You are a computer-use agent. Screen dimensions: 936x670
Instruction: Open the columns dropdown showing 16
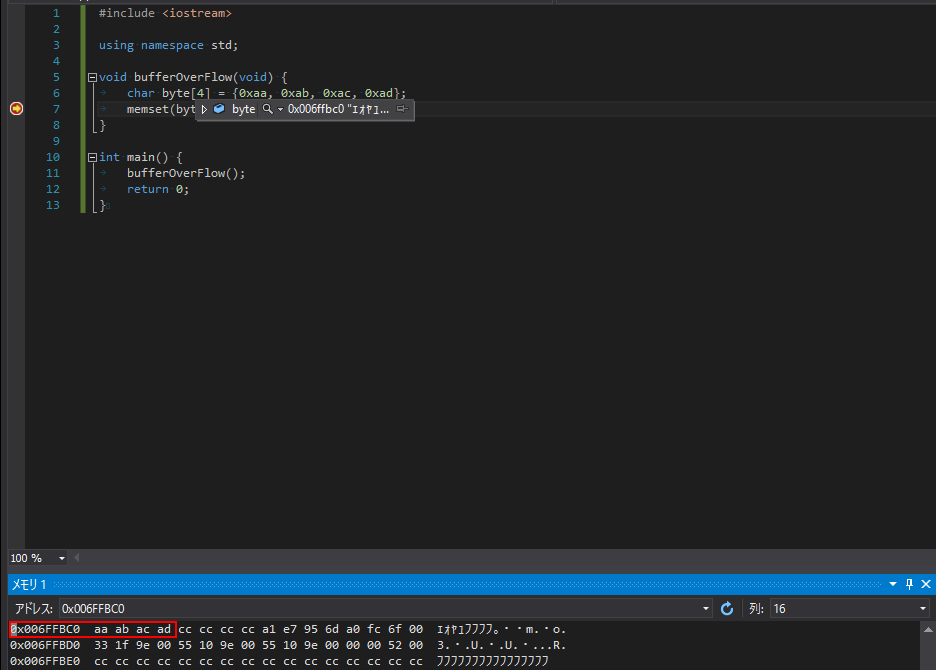click(x=922, y=608)
